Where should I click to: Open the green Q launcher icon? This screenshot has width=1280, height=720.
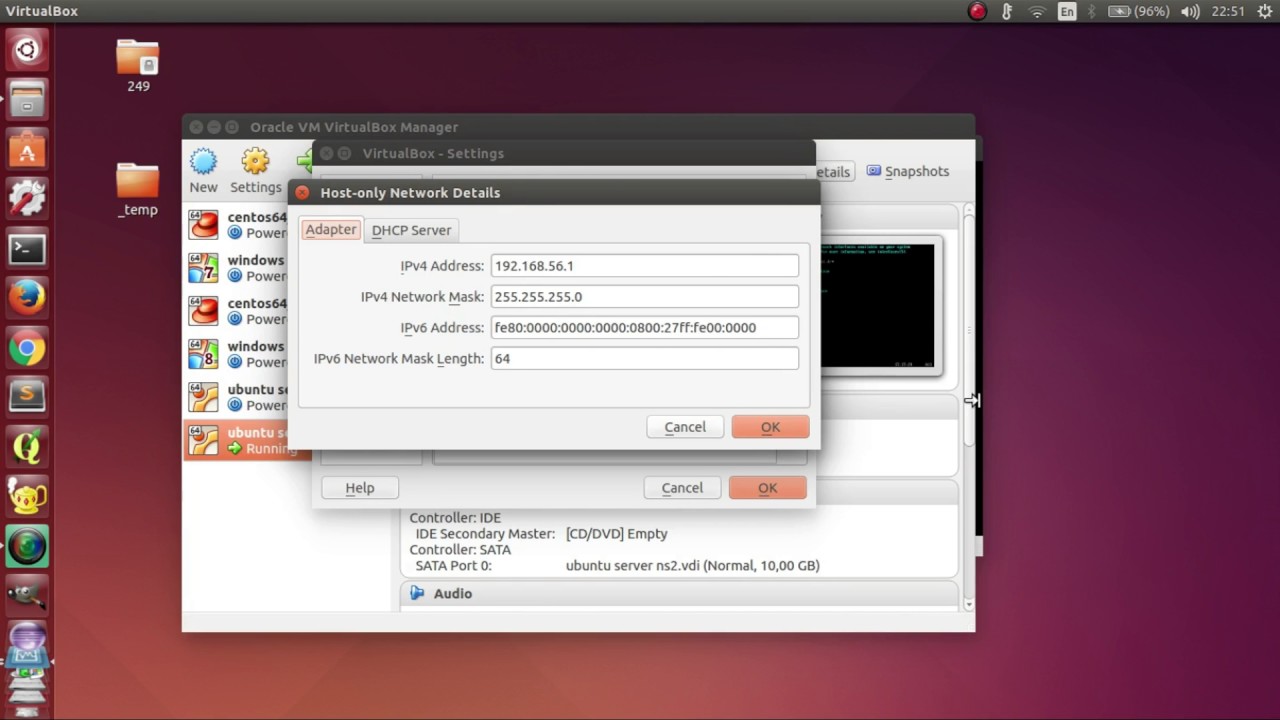tap(27, 447)
